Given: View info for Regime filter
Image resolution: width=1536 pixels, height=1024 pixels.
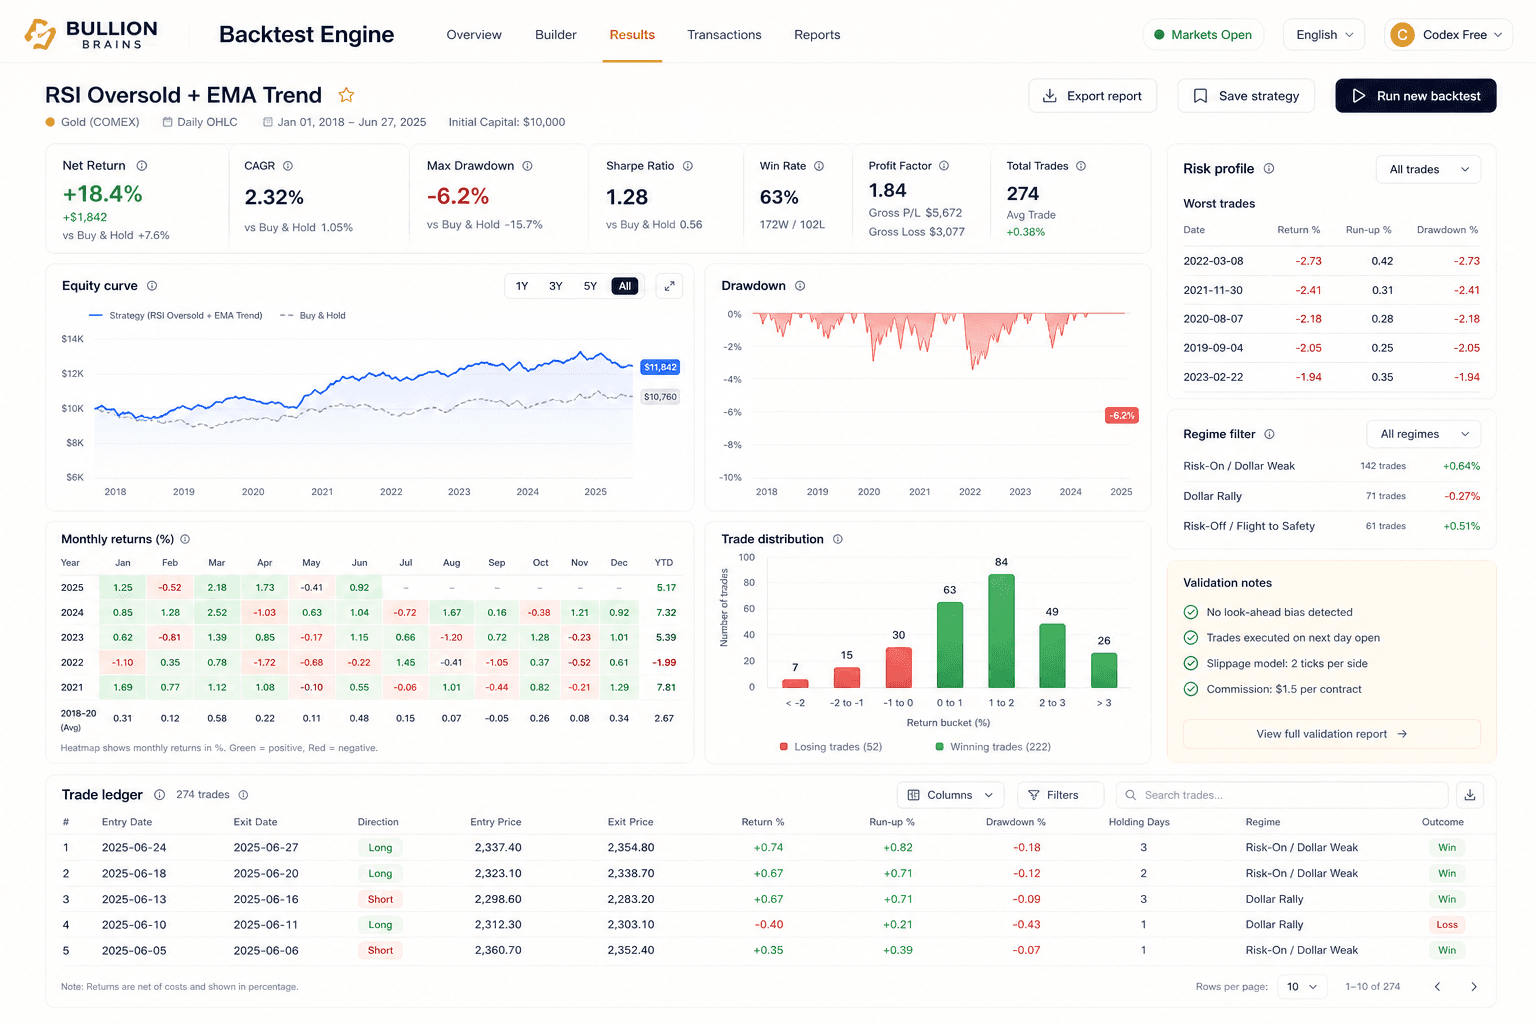Looking at the screenshot, I should pos(1270,434).
